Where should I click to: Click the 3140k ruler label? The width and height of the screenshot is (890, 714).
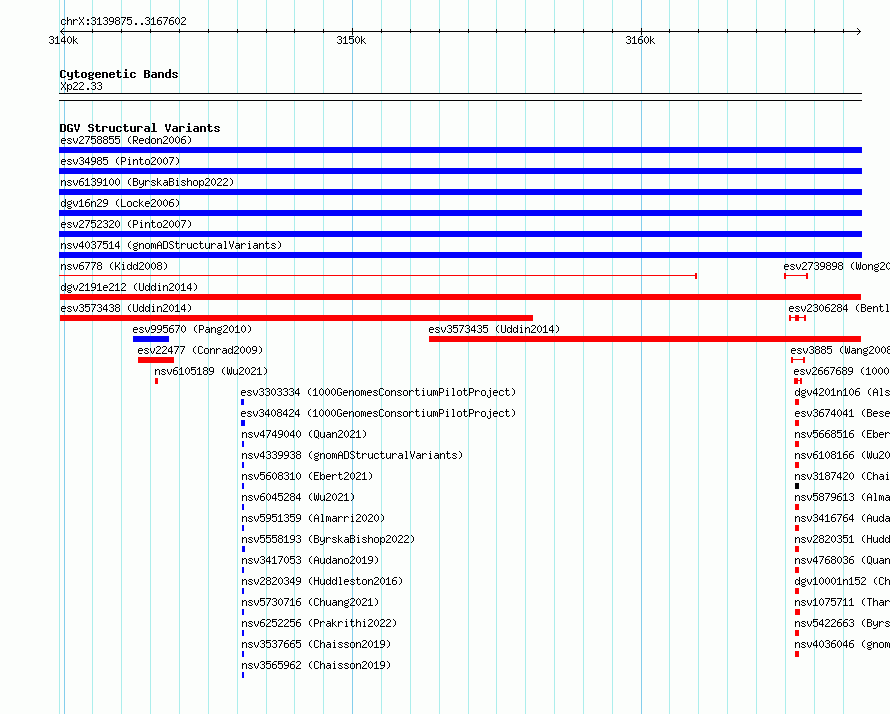pos(63,40)
